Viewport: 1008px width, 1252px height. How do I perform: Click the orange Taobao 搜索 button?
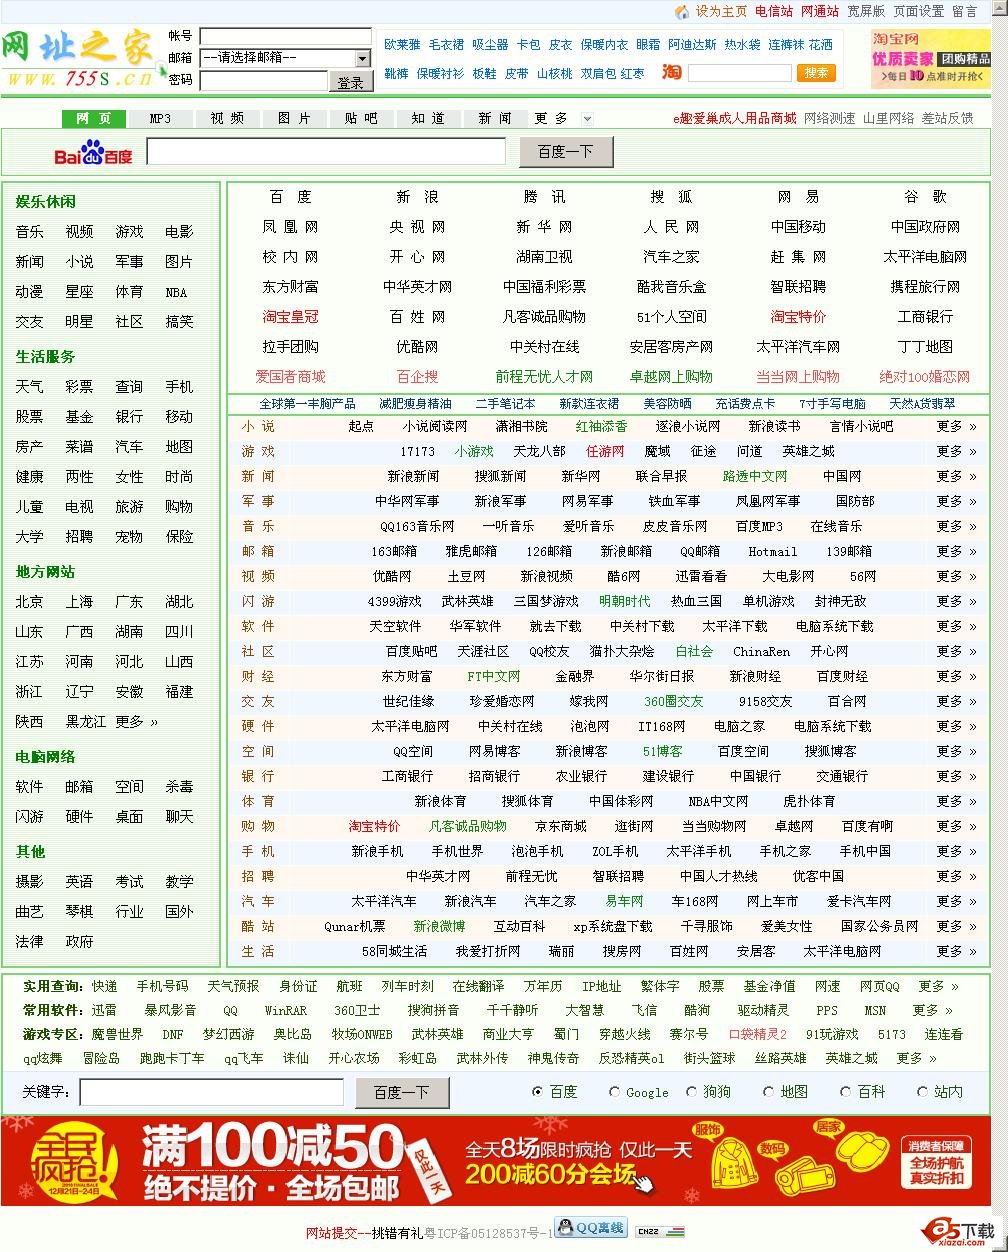click(x=816, y=72)
